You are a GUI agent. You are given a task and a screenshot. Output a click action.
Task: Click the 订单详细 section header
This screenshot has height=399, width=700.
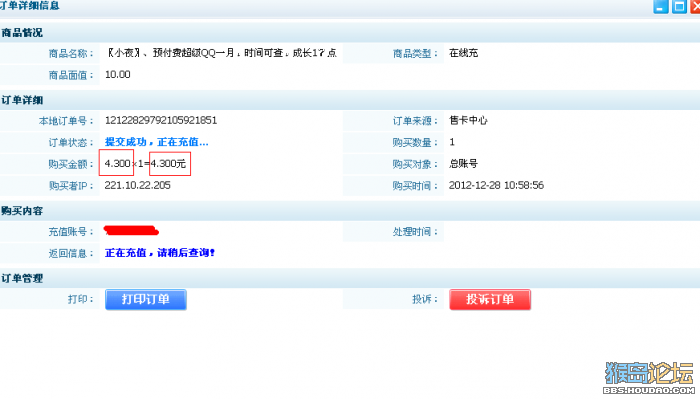point(22,100)
